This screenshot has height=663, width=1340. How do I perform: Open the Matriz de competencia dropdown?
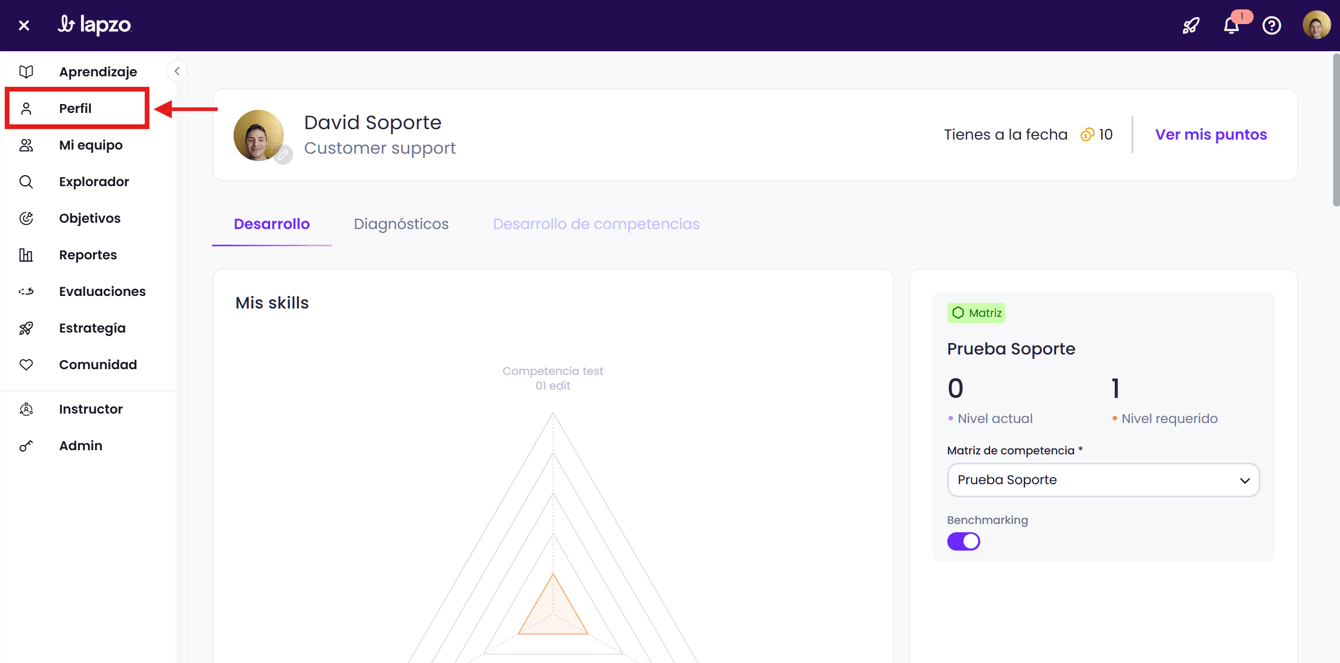(1102, 480)
